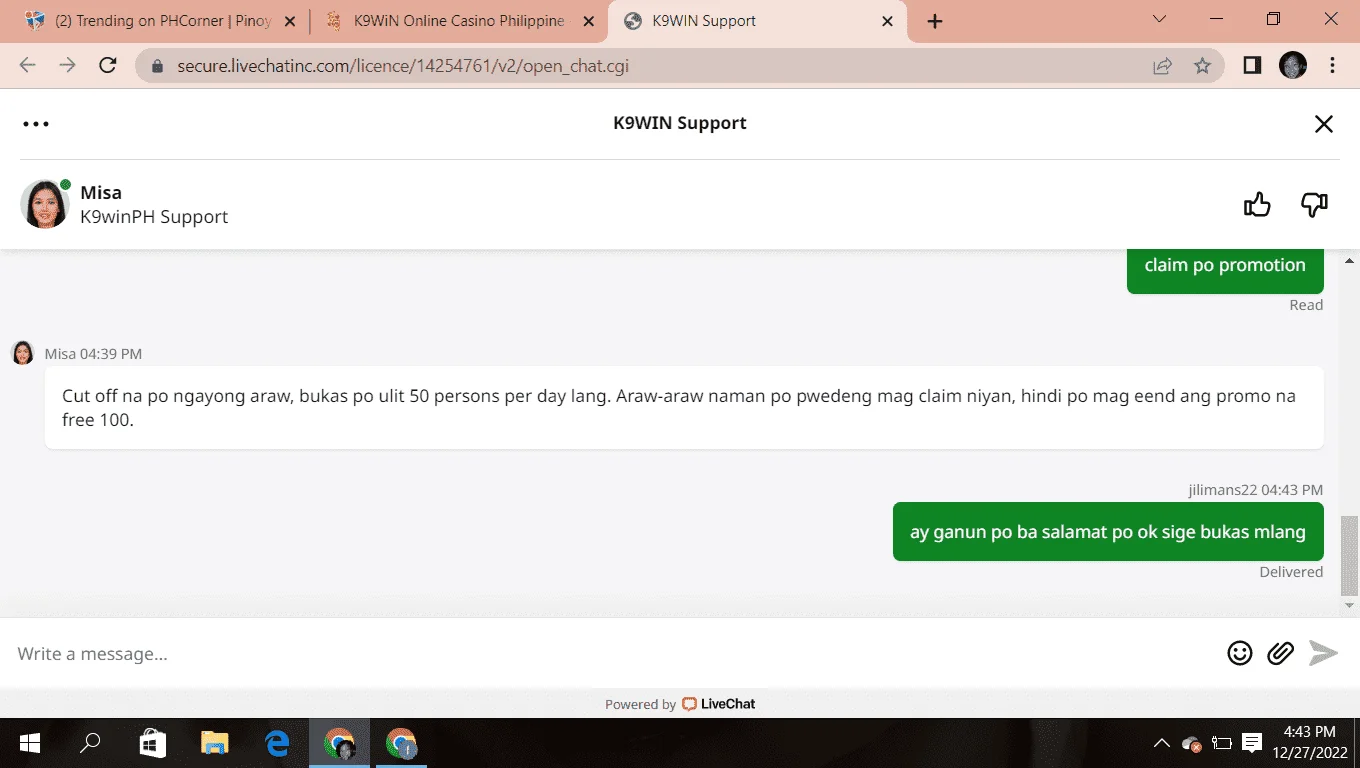Open the LiveChat powered-by link
The width and height of the screenshot is (1360, 768).
point(718,704)
